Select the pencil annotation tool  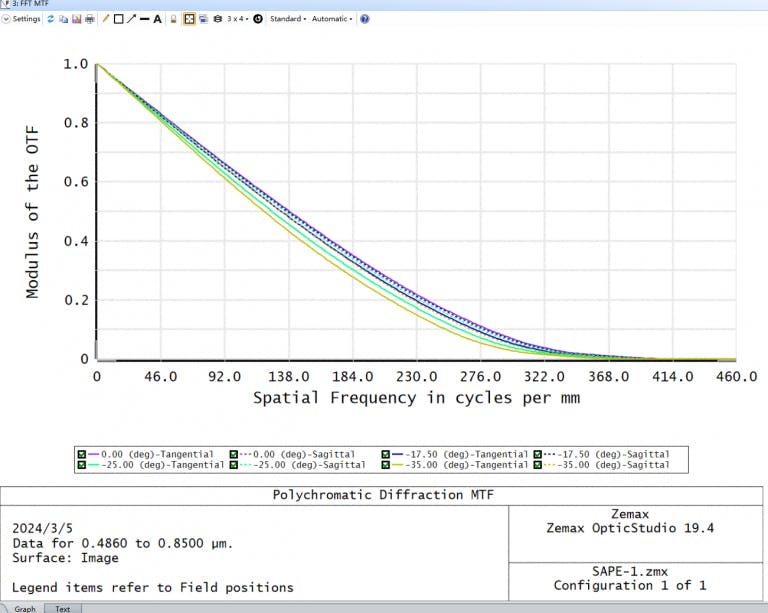coord(106,19)
